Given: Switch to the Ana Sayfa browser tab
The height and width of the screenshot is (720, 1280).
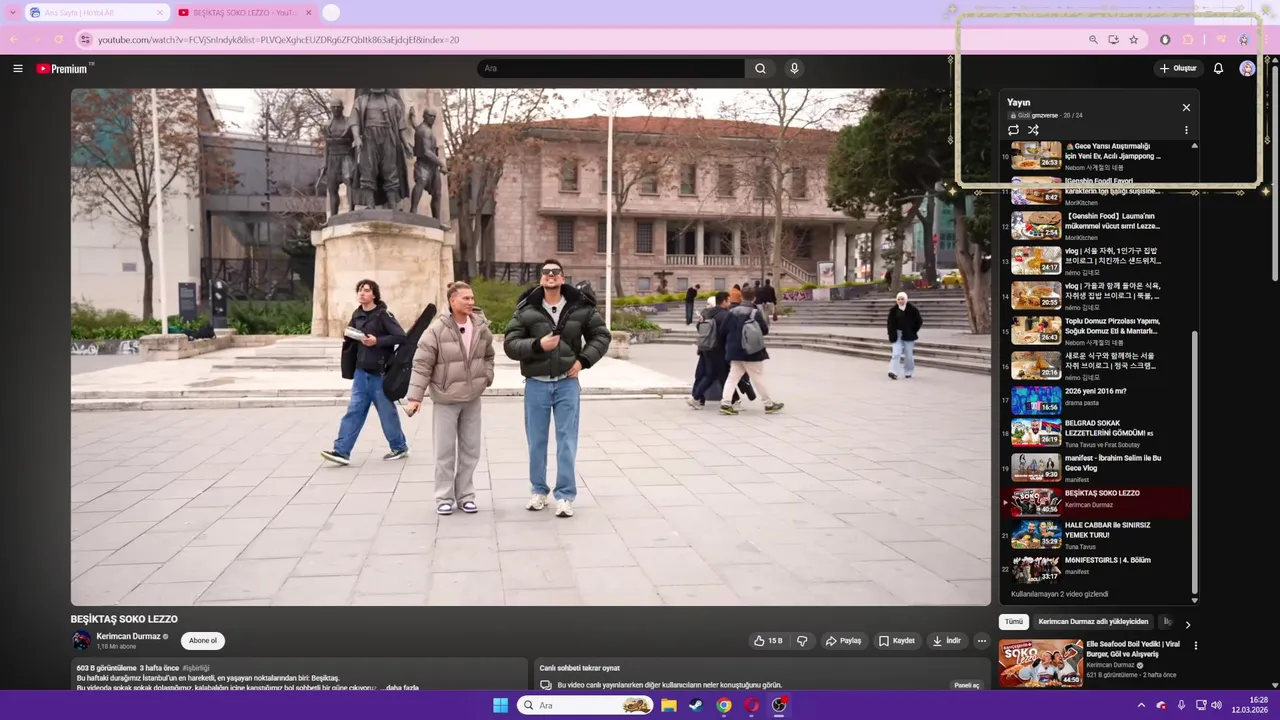Looking at the screenshot, I should [97, 12].
